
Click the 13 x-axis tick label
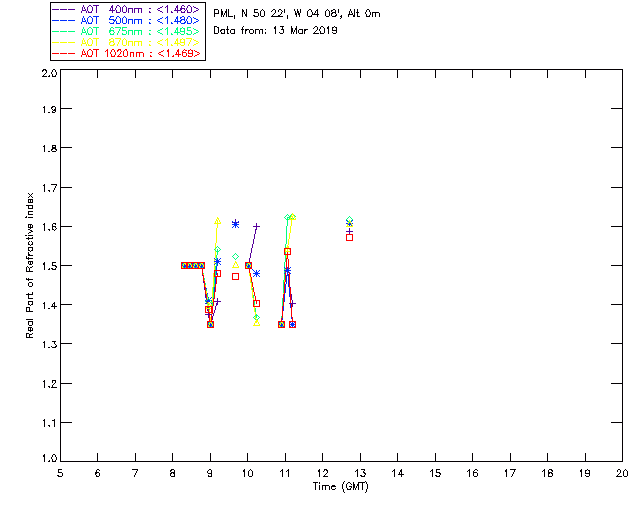click(360, 473)
